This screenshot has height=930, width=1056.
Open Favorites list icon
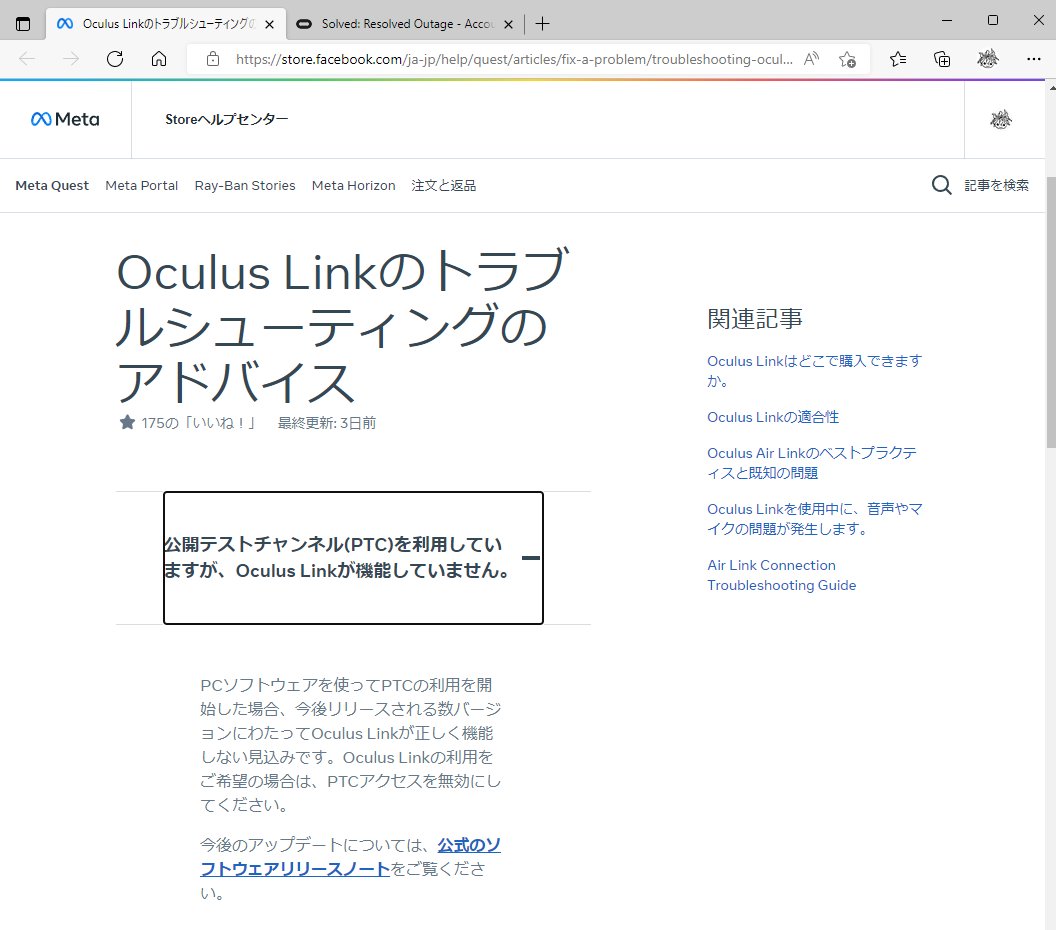[x=898, y=59]
